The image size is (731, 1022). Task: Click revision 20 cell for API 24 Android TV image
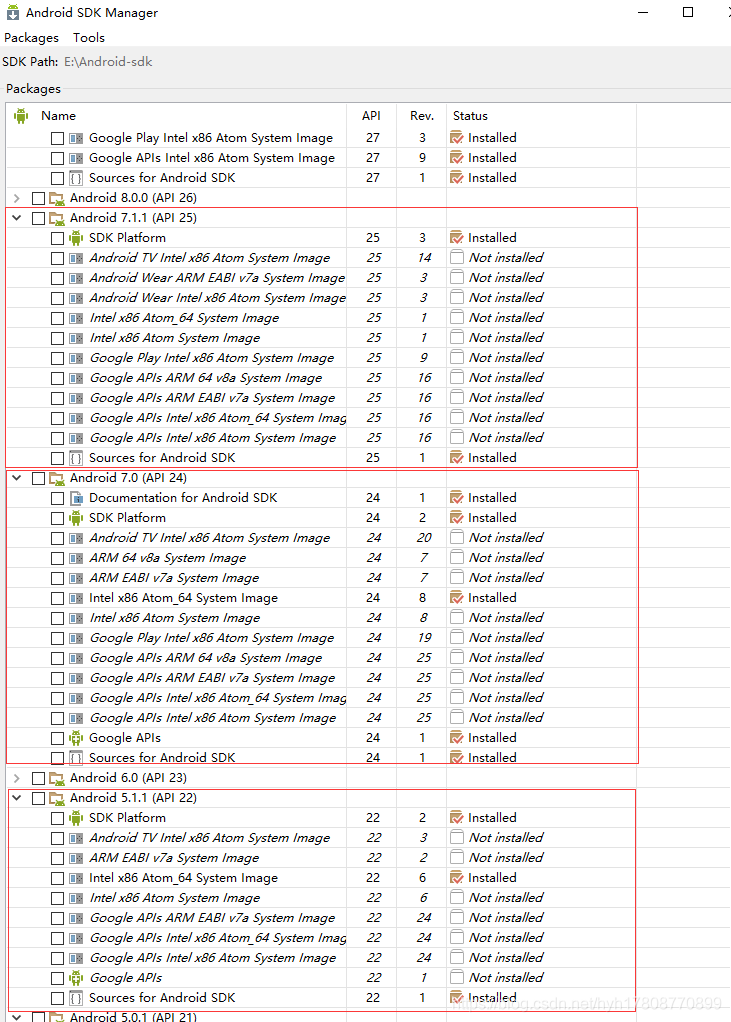(x=423, y=538)
